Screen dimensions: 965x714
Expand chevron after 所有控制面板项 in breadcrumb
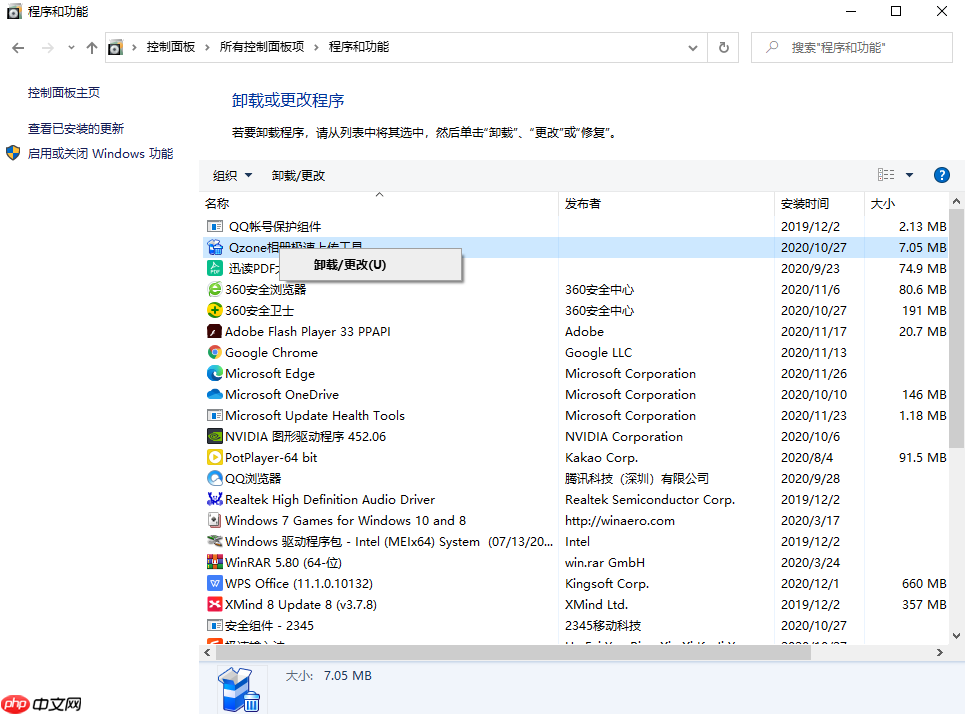click(316, 47)
